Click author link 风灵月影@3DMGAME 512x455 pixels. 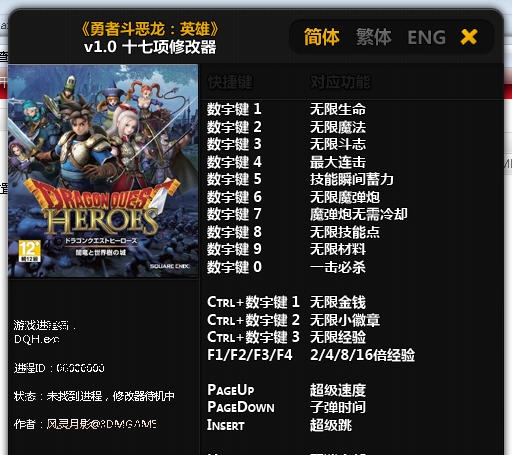coord(101,424)
